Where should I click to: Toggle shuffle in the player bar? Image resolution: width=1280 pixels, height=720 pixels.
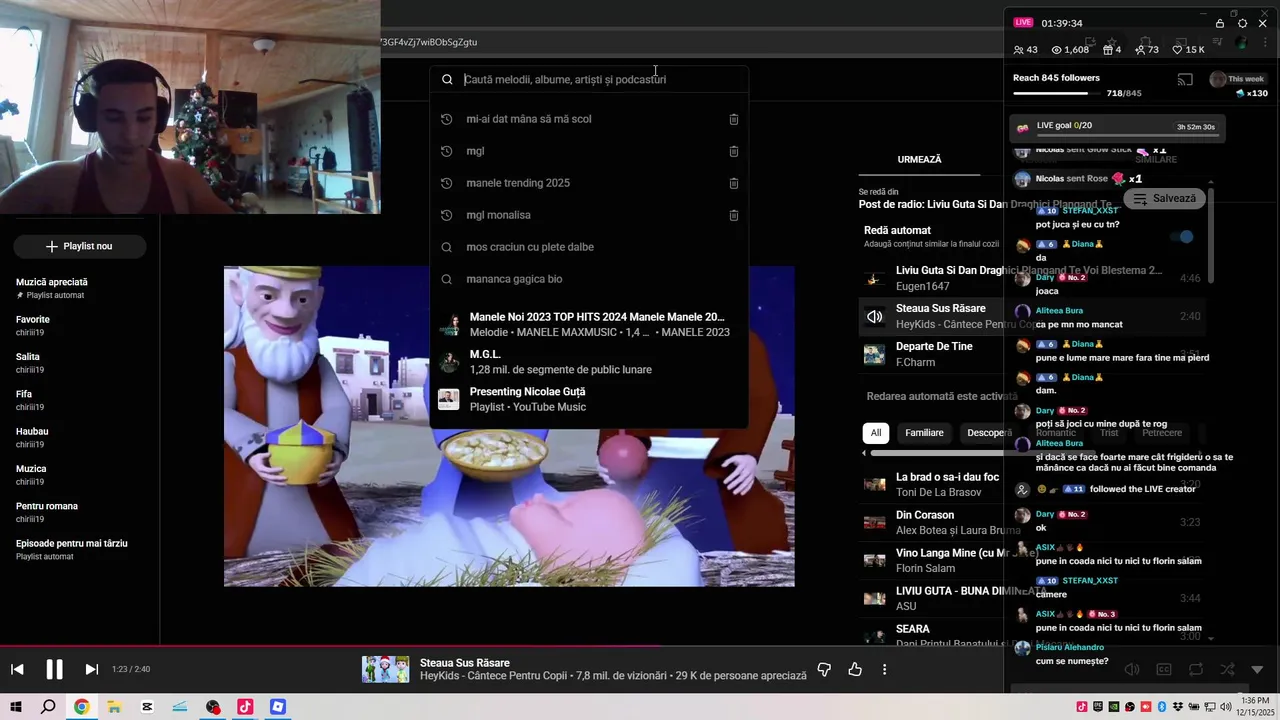pyautogui.click(x=1227, y=669)
